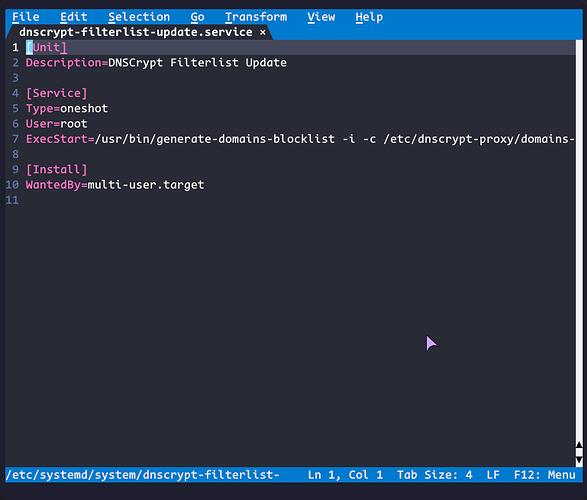Place cursor on the ExecStart line
This screenshot has width=587, height=500.
point(299,139)
